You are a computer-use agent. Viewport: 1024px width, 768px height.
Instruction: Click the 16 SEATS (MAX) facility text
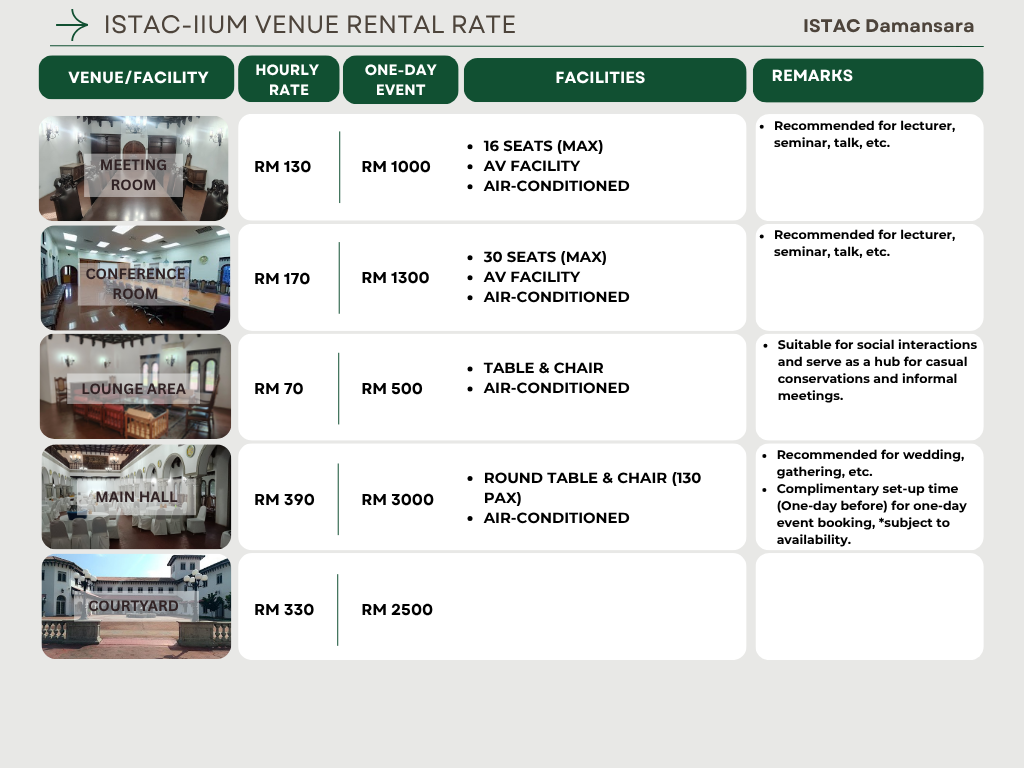click(543, 146)
